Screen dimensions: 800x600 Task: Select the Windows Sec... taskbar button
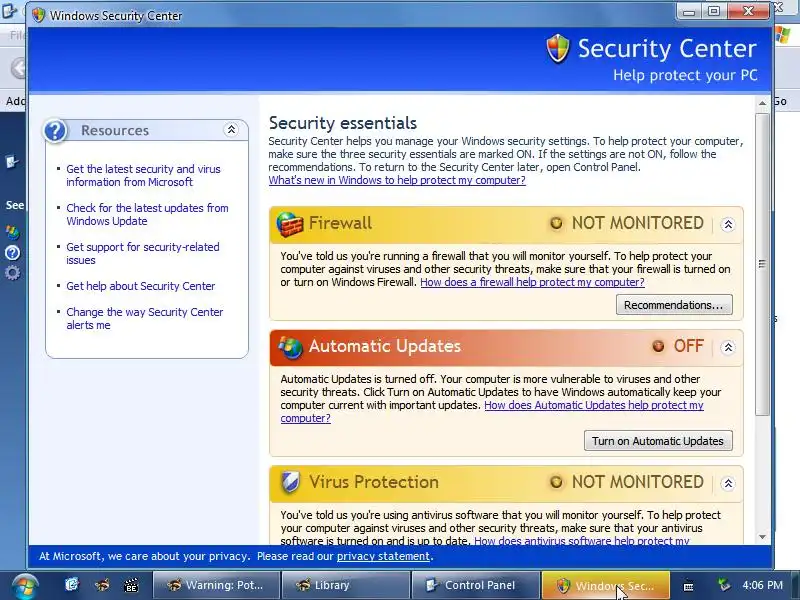click(x=605, y=585)
